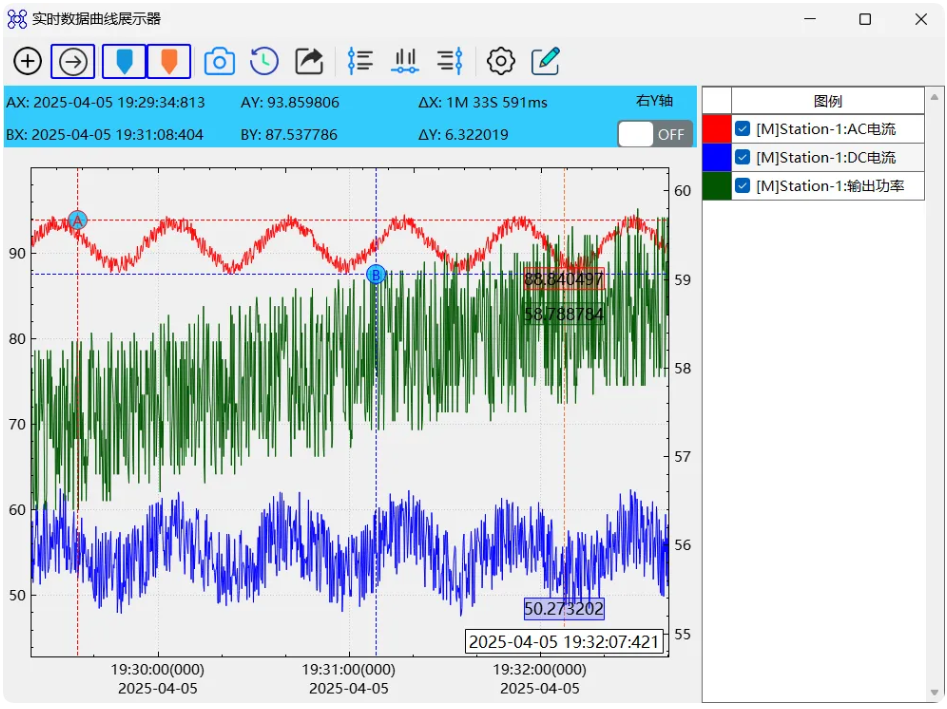Click the list with left slider icon
This screenshot has height=709, width=947.
(360, 61)
